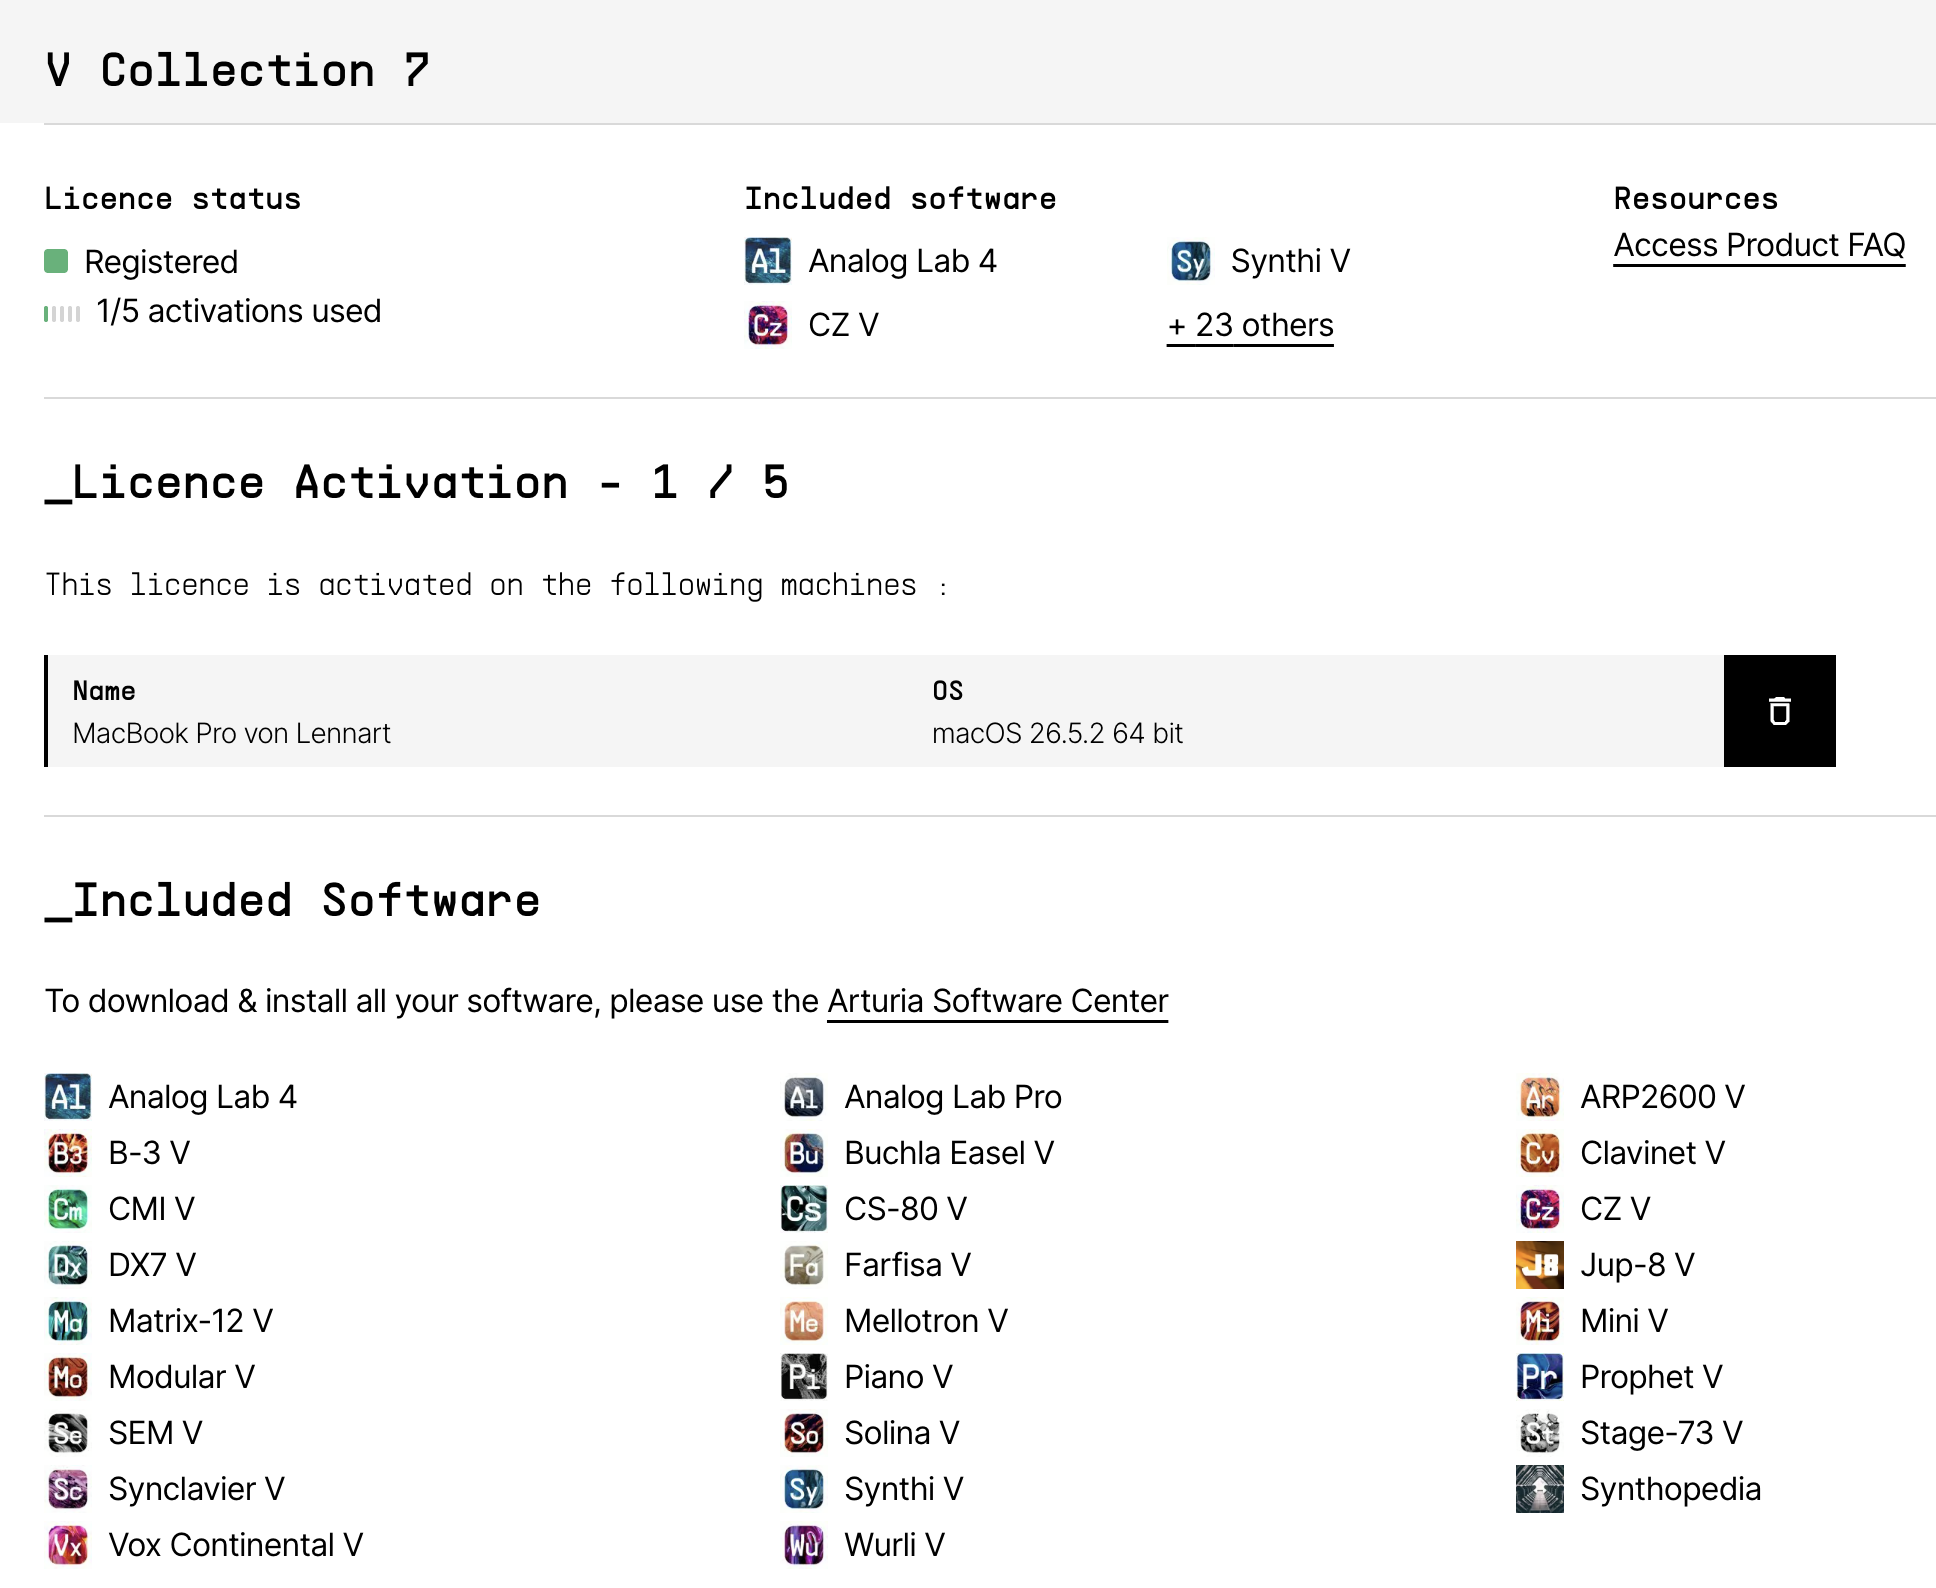The width and height of the screenshot is (1936, 1588).
Task: Click the DX7 V icon
Action: tap(68, 1265)
